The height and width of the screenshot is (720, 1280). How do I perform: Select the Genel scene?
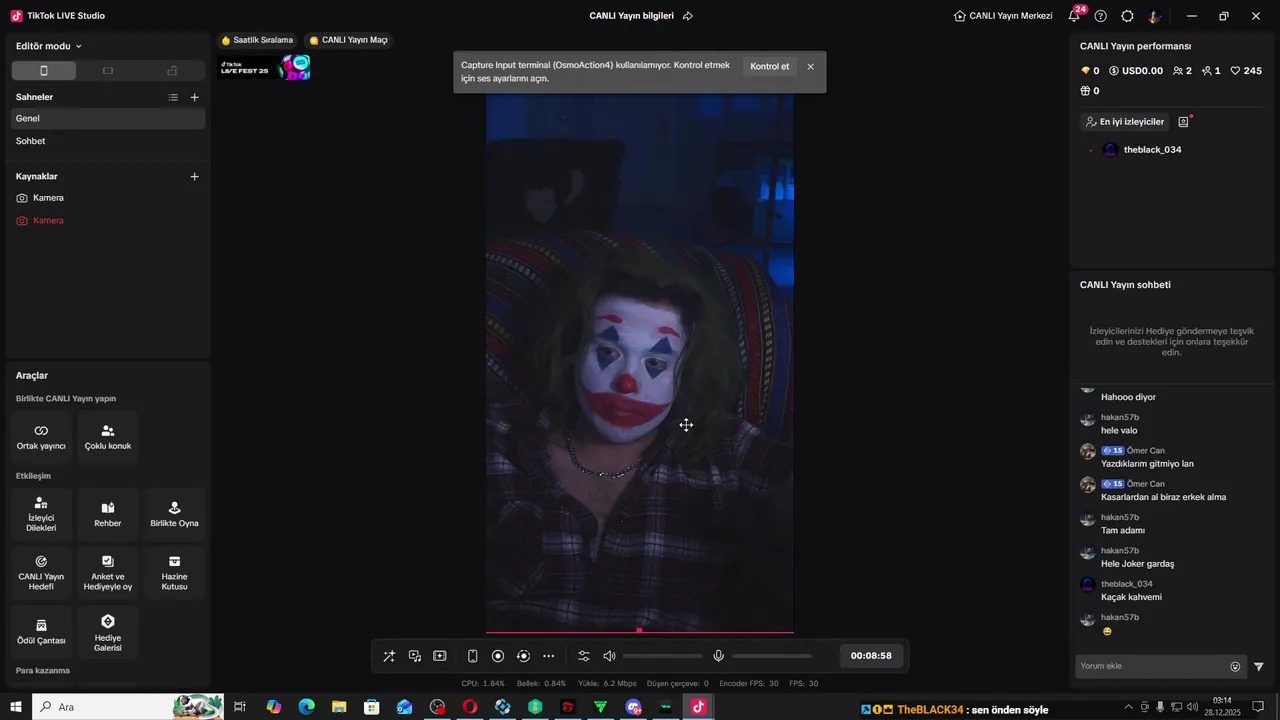(x=108, y=118)
